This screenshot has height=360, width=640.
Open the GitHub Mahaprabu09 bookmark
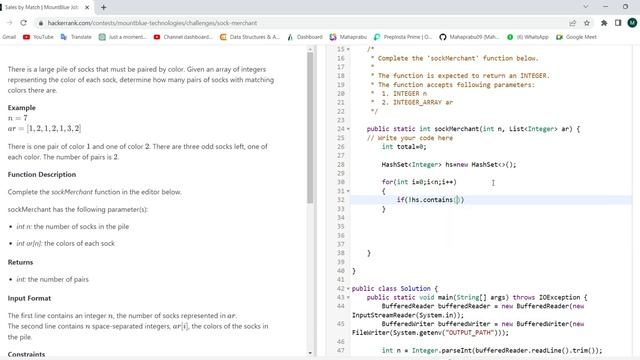[469, 37]
